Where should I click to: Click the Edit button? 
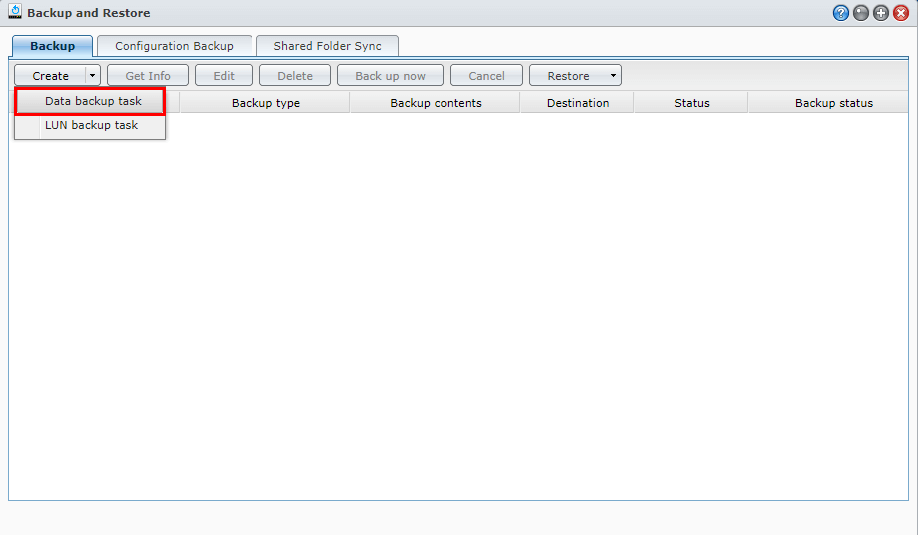(224, 76)
